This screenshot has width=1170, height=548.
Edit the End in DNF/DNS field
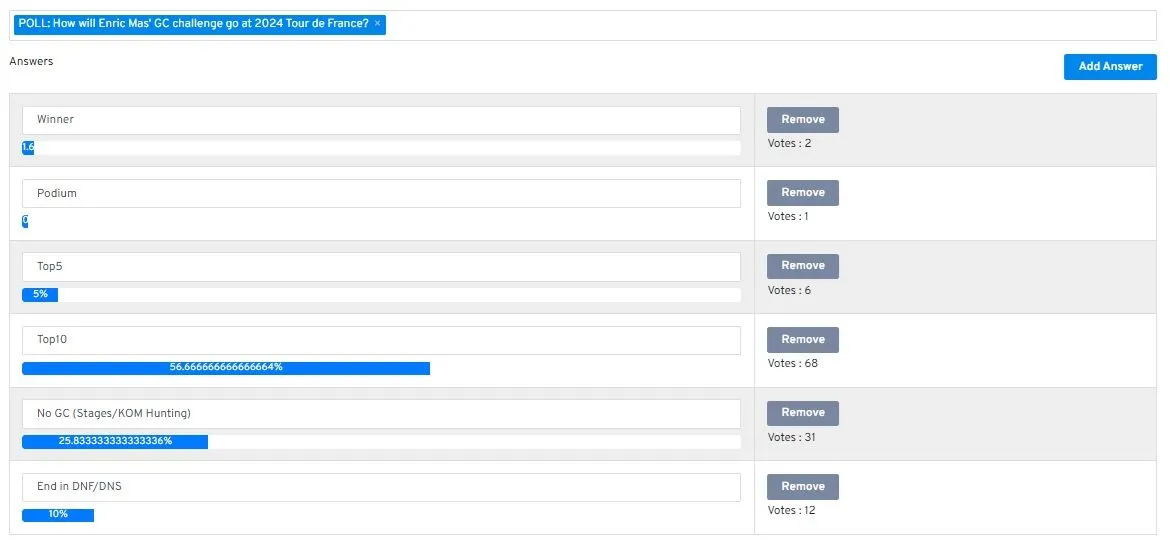click(x=381, y=488)
